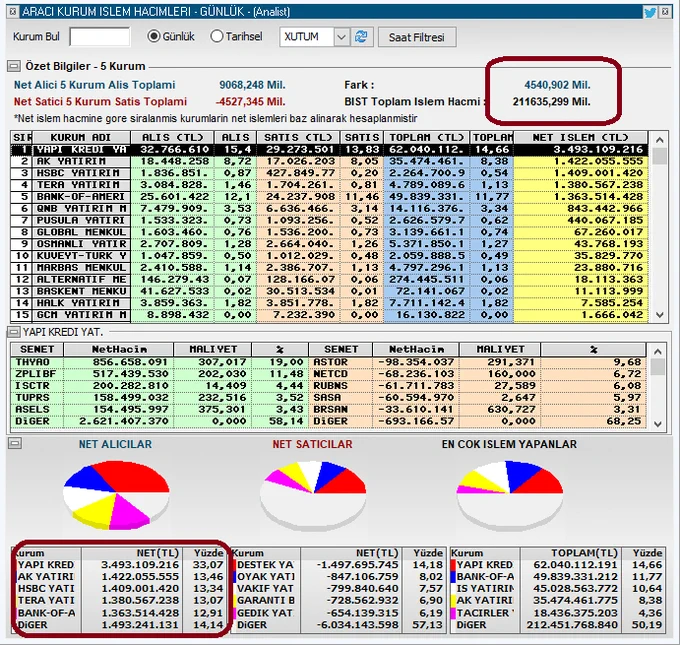Click Net Satici 5 Kurum Satis Toplami label
The image size is (680, 645).
[100, 101]
